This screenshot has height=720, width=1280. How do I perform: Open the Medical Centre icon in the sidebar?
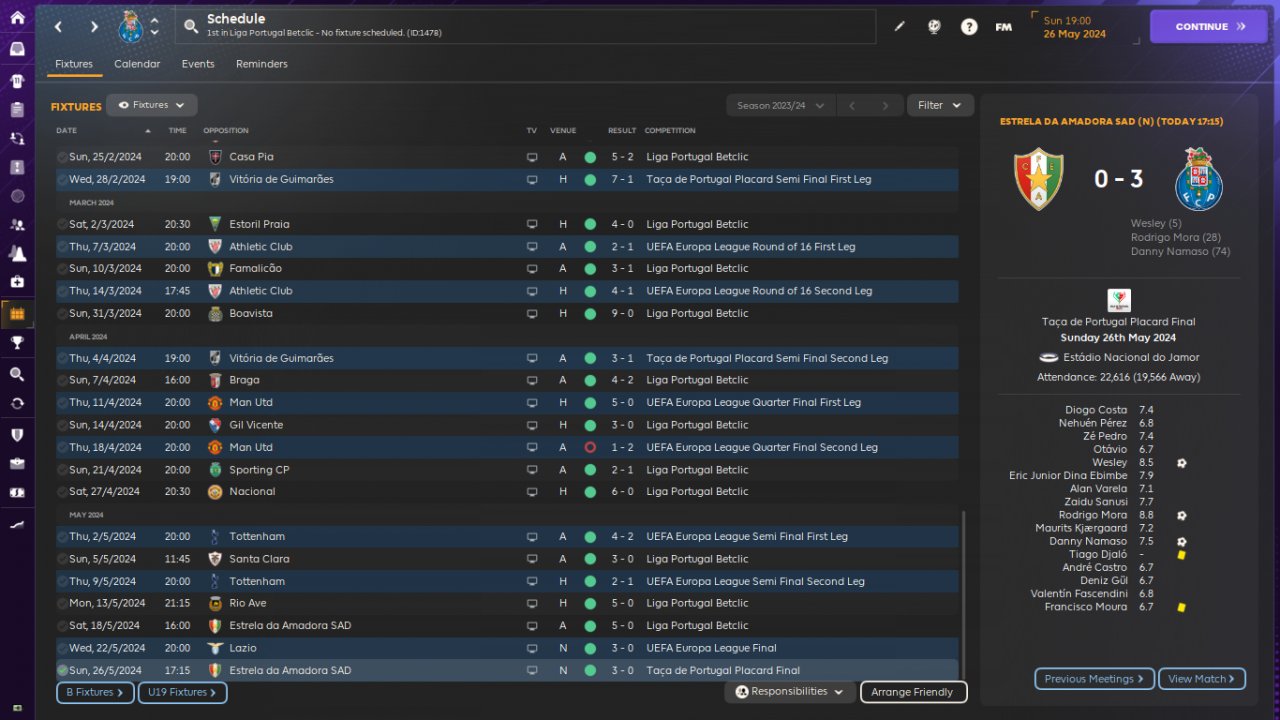pyautogui.click(x=17, y=283)
